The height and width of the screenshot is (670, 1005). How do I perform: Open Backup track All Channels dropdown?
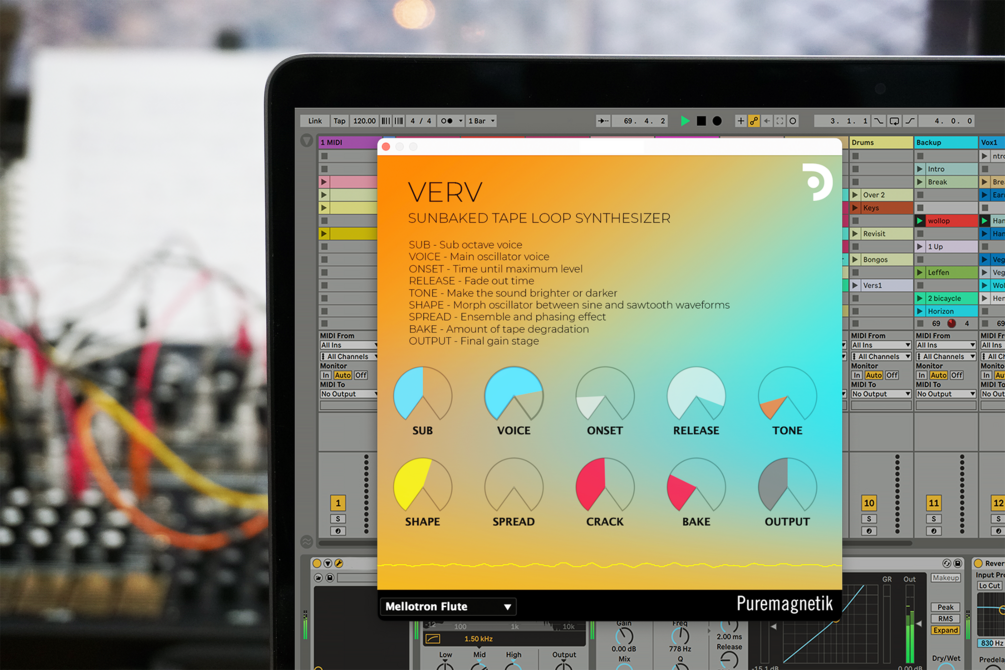coord(946,356)
